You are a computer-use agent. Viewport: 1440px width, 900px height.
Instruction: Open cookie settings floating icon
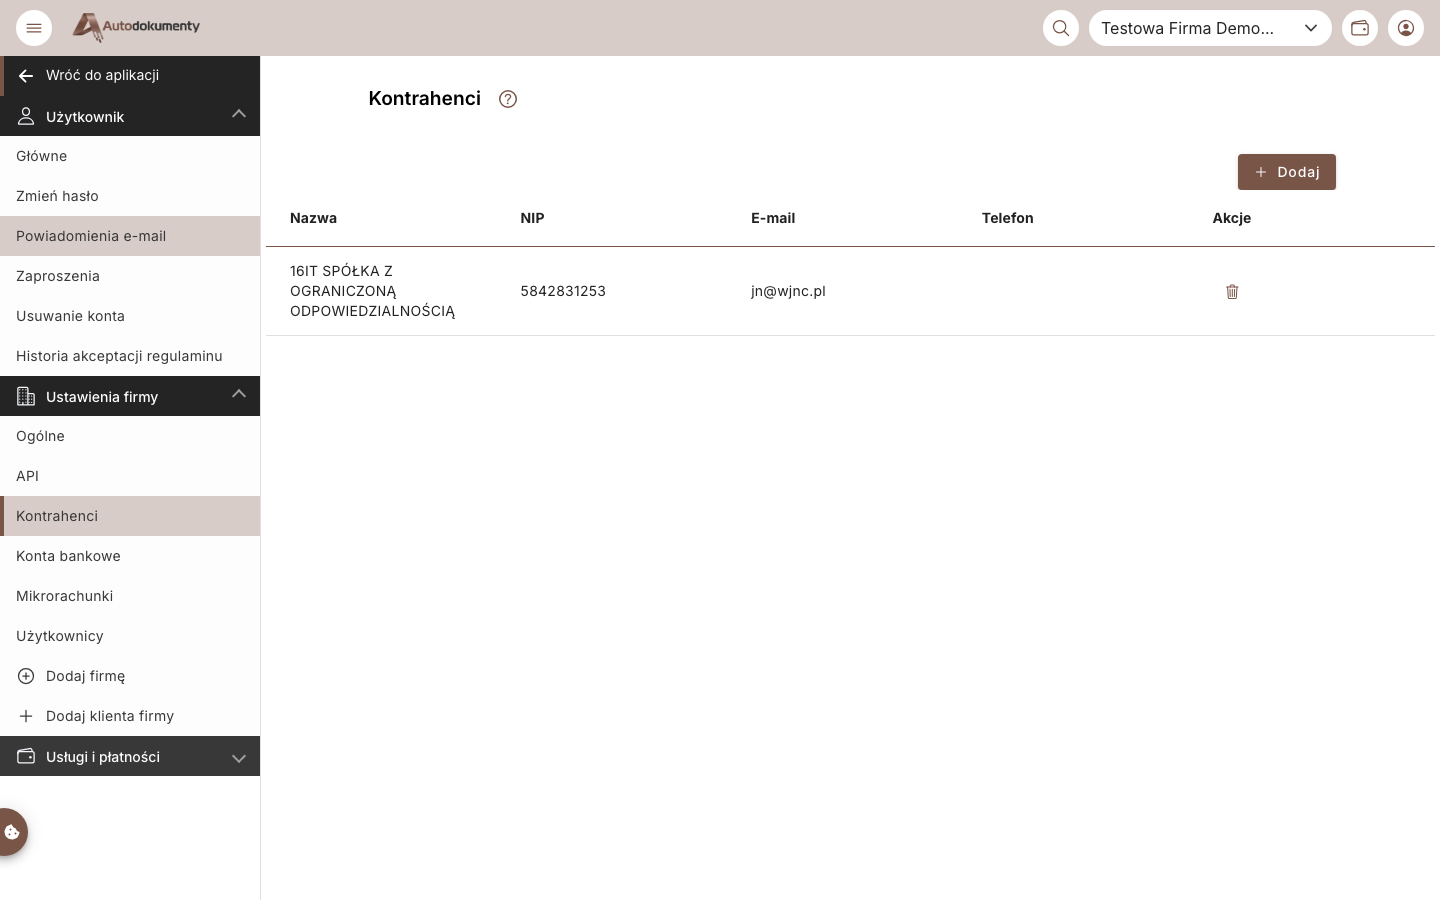(x=13, y=832)
